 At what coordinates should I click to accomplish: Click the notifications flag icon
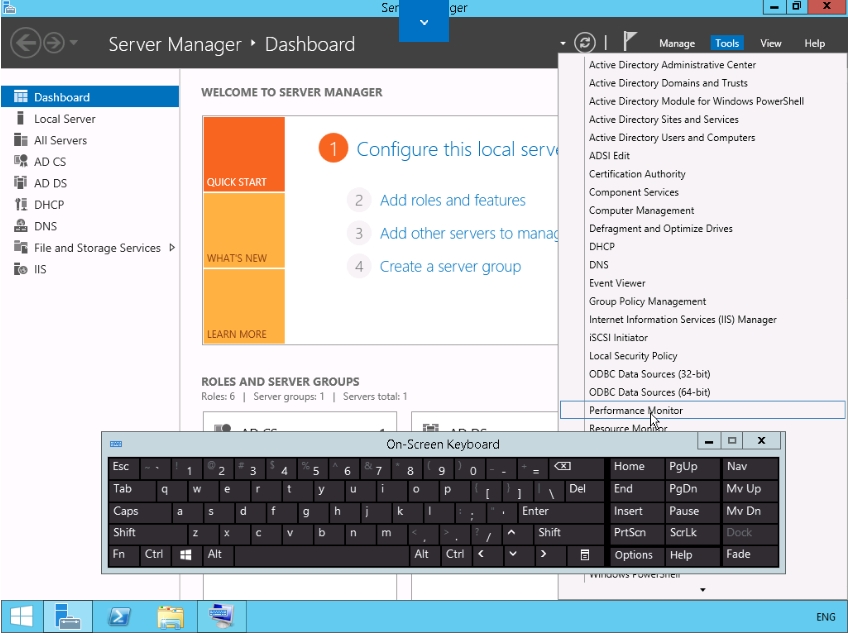click(x=630, y=43)
